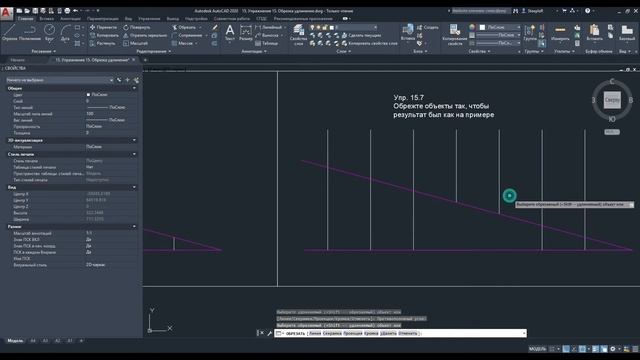The height and width of the screenshot is (360, 640).
Task: Click the Масштаб (Scale) tool
Action: 135,43
